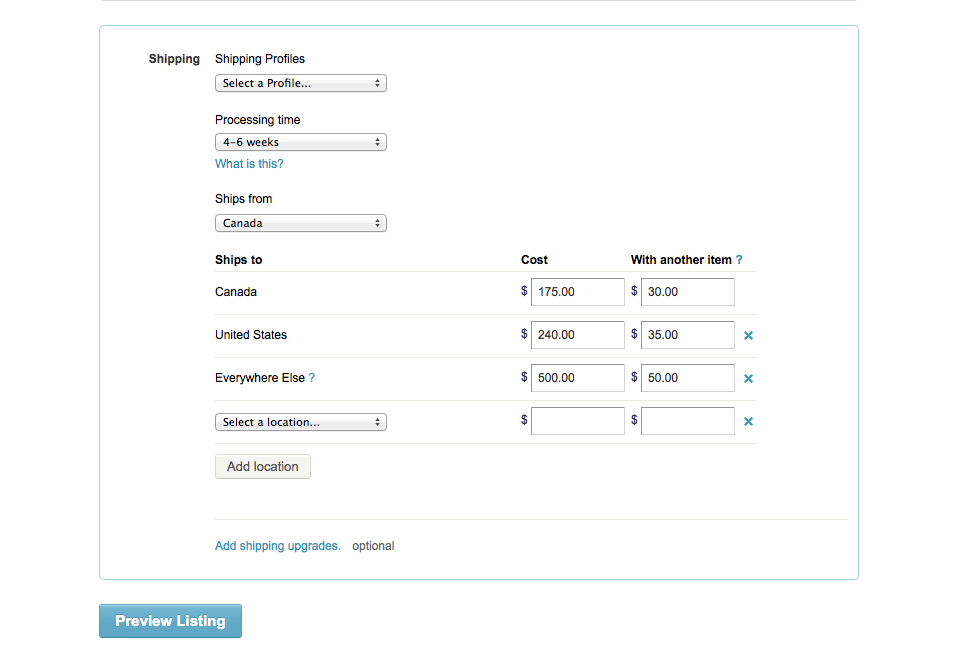
Task: Focus United States With another item 35.00
Action: [688, 335]
